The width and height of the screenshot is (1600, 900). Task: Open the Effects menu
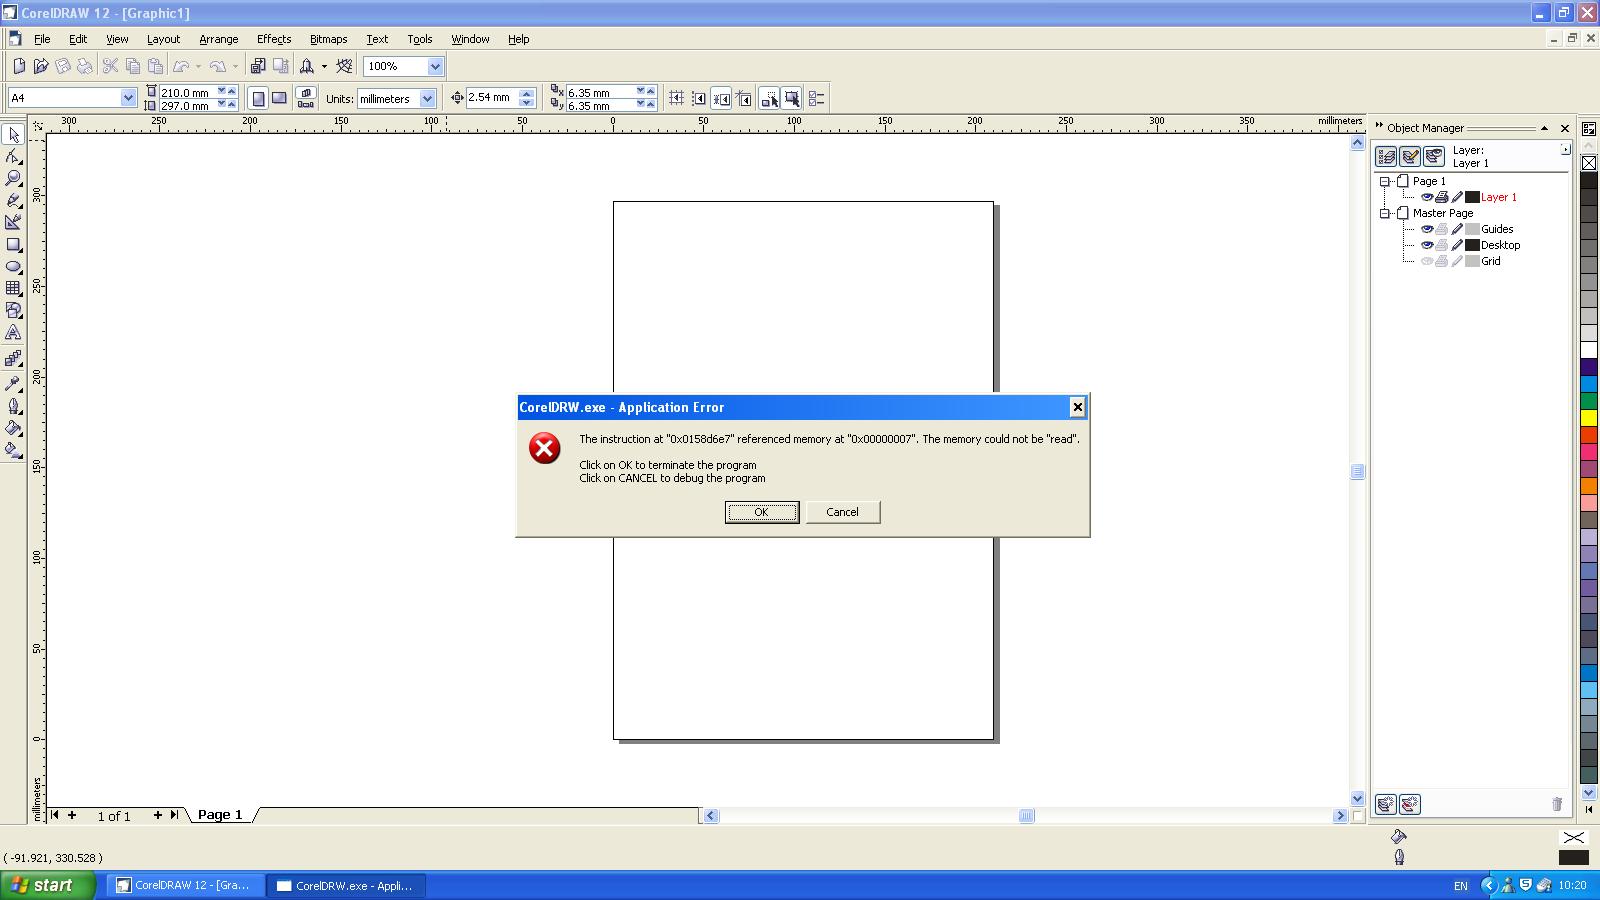273,39
